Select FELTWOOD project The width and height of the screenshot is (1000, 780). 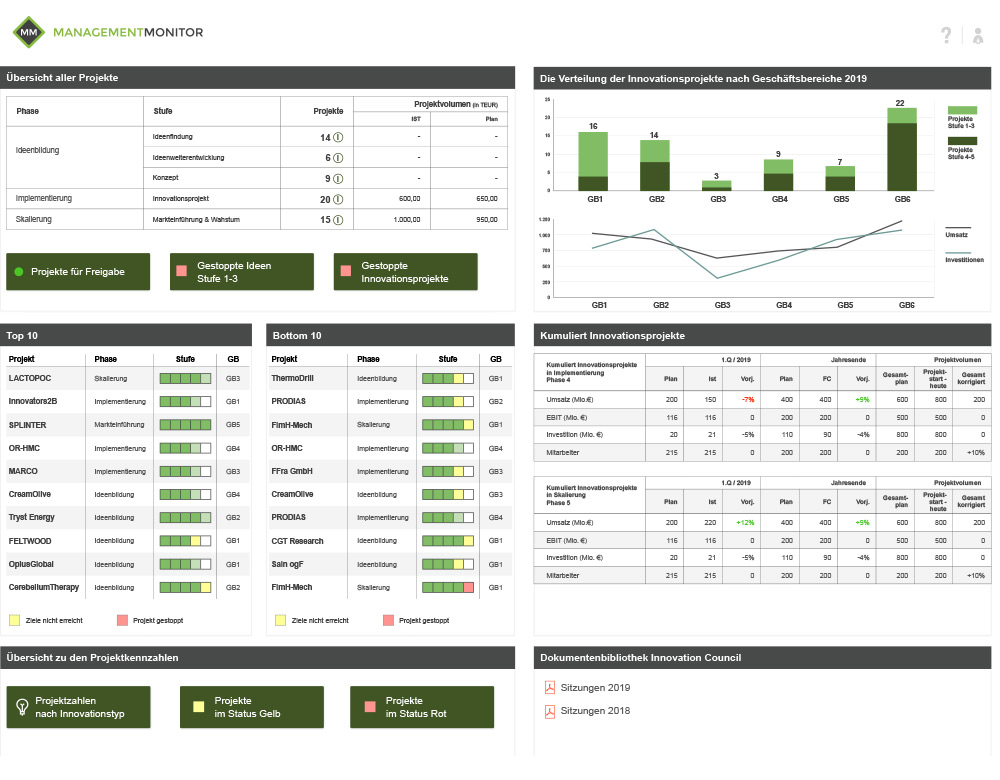(x=30, y=541)
